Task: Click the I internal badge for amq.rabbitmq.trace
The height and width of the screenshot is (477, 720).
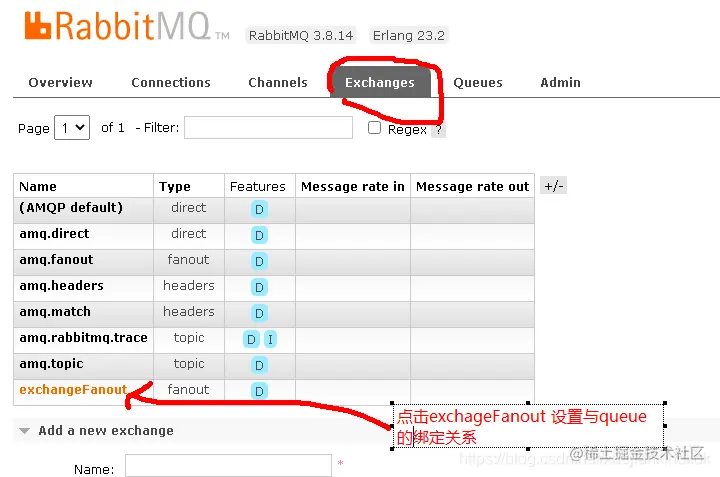Action: coord(270,339)
